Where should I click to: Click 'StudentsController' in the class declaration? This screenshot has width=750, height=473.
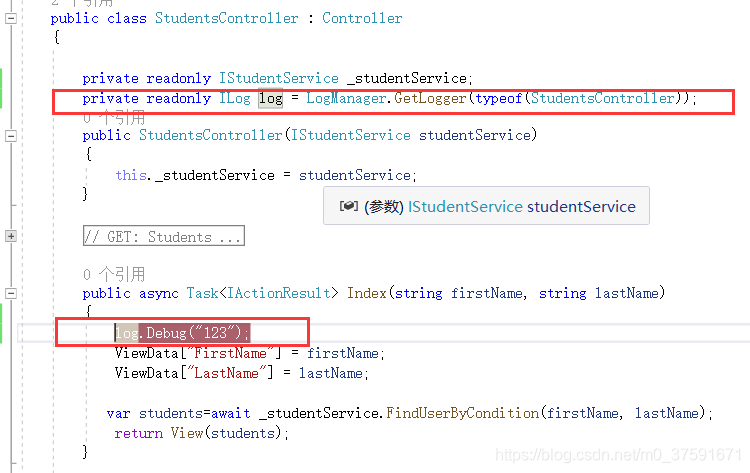226,18
